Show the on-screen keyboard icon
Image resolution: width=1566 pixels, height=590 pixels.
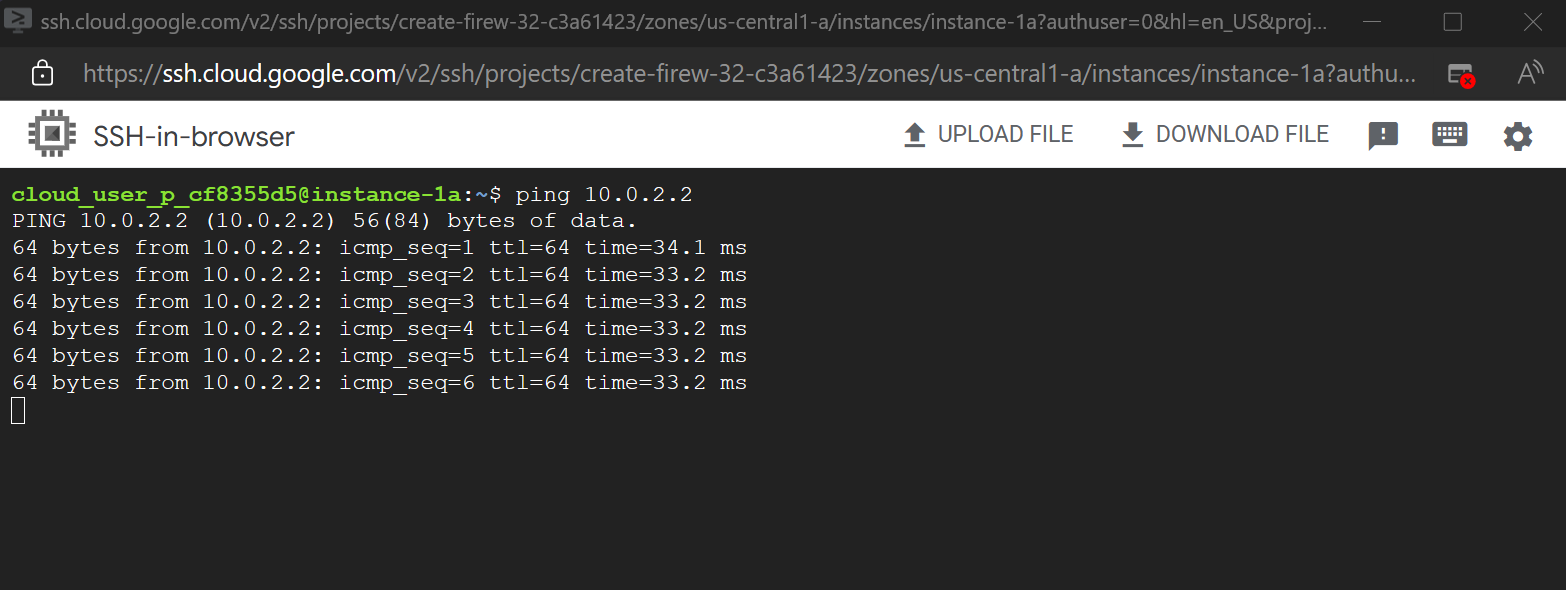point(1449,134)
